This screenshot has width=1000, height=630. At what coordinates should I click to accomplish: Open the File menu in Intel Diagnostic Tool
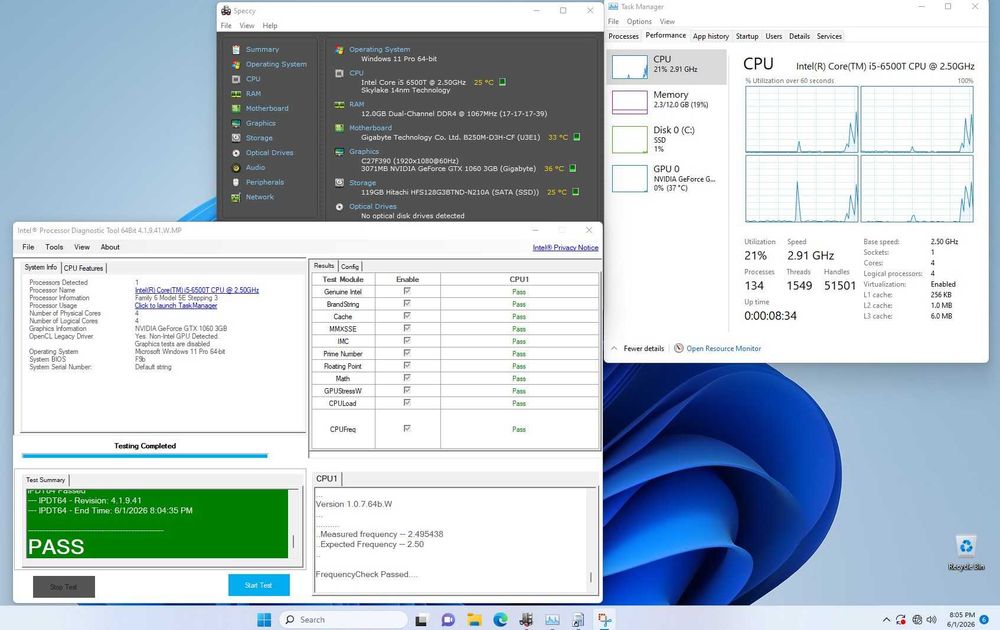tap(29, 247)
